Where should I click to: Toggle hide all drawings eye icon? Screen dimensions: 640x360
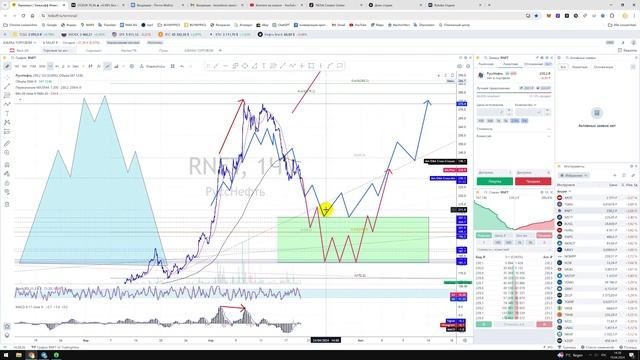pos(7,192)
